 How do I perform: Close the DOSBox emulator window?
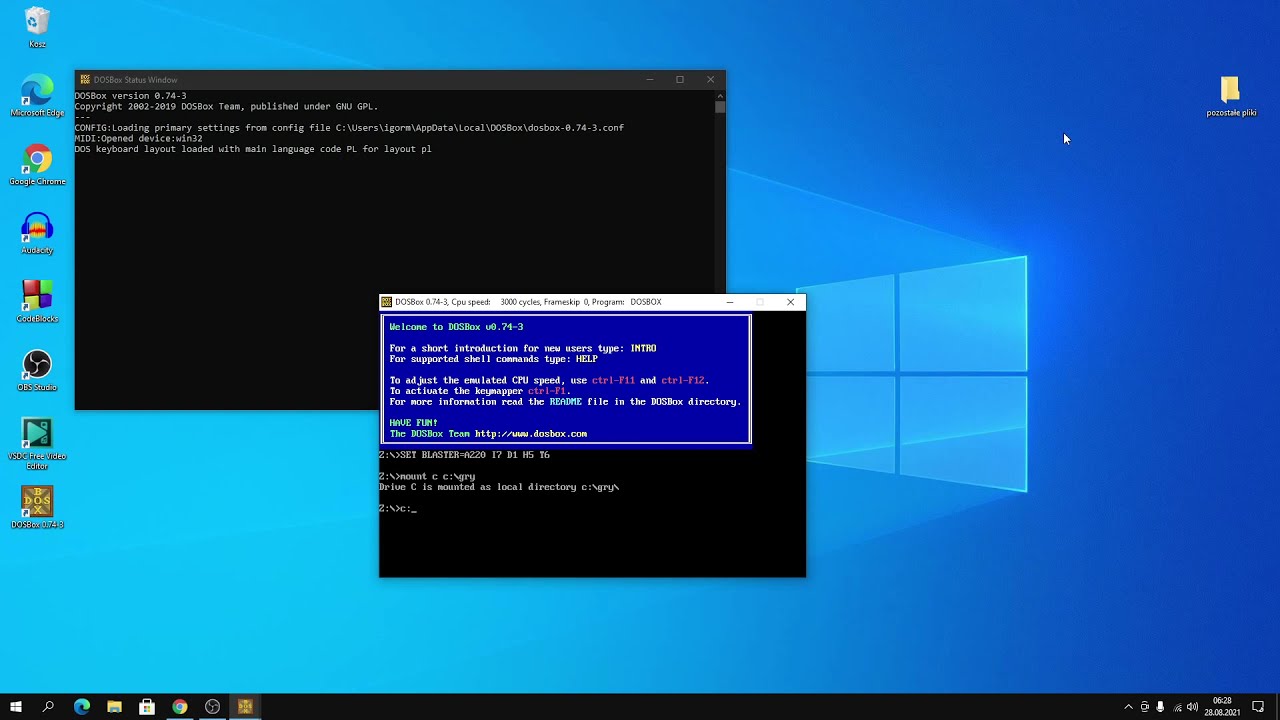tap(790, 302)
